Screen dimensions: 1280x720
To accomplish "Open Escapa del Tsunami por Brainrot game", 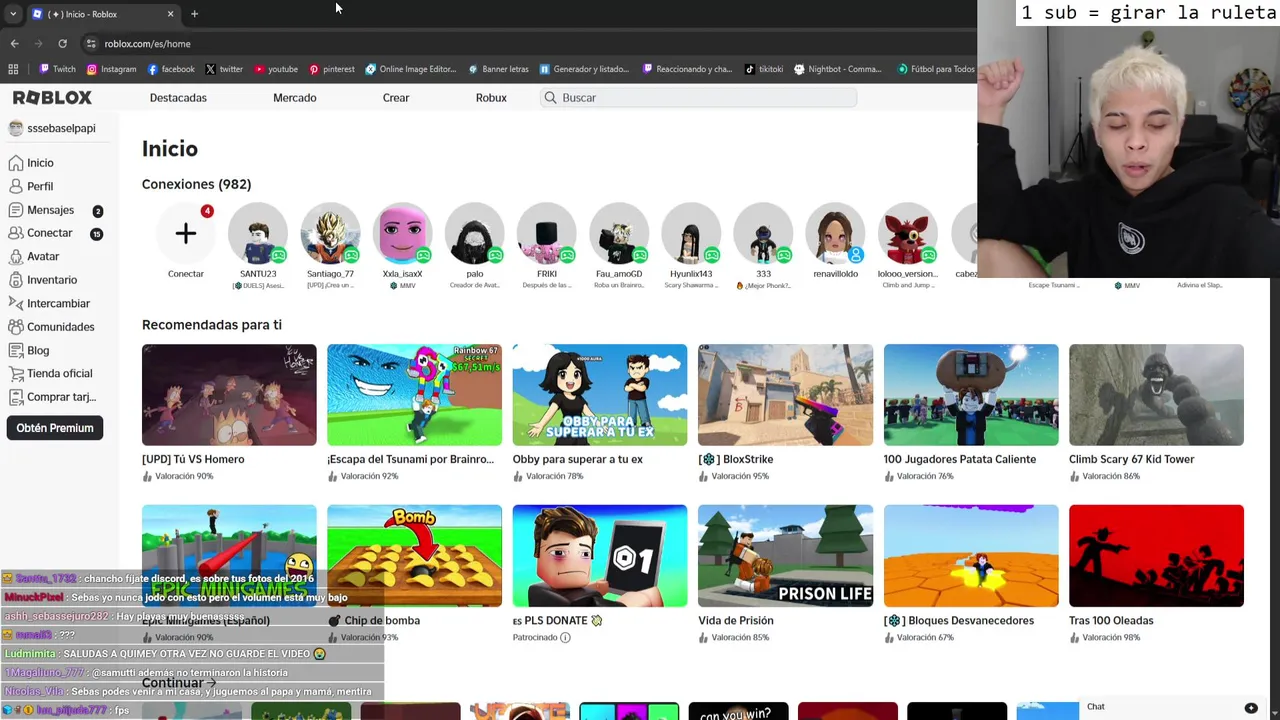I will tap(414, 395).
